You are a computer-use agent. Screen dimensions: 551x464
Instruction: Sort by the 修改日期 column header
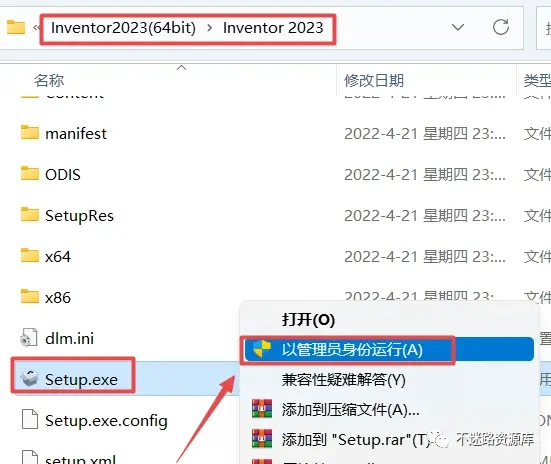coord(374,80)
